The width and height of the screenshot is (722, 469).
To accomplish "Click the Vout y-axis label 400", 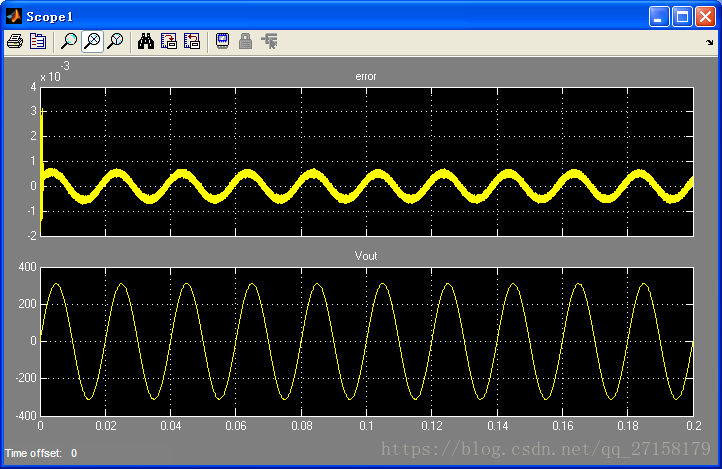I will point(28,267).
